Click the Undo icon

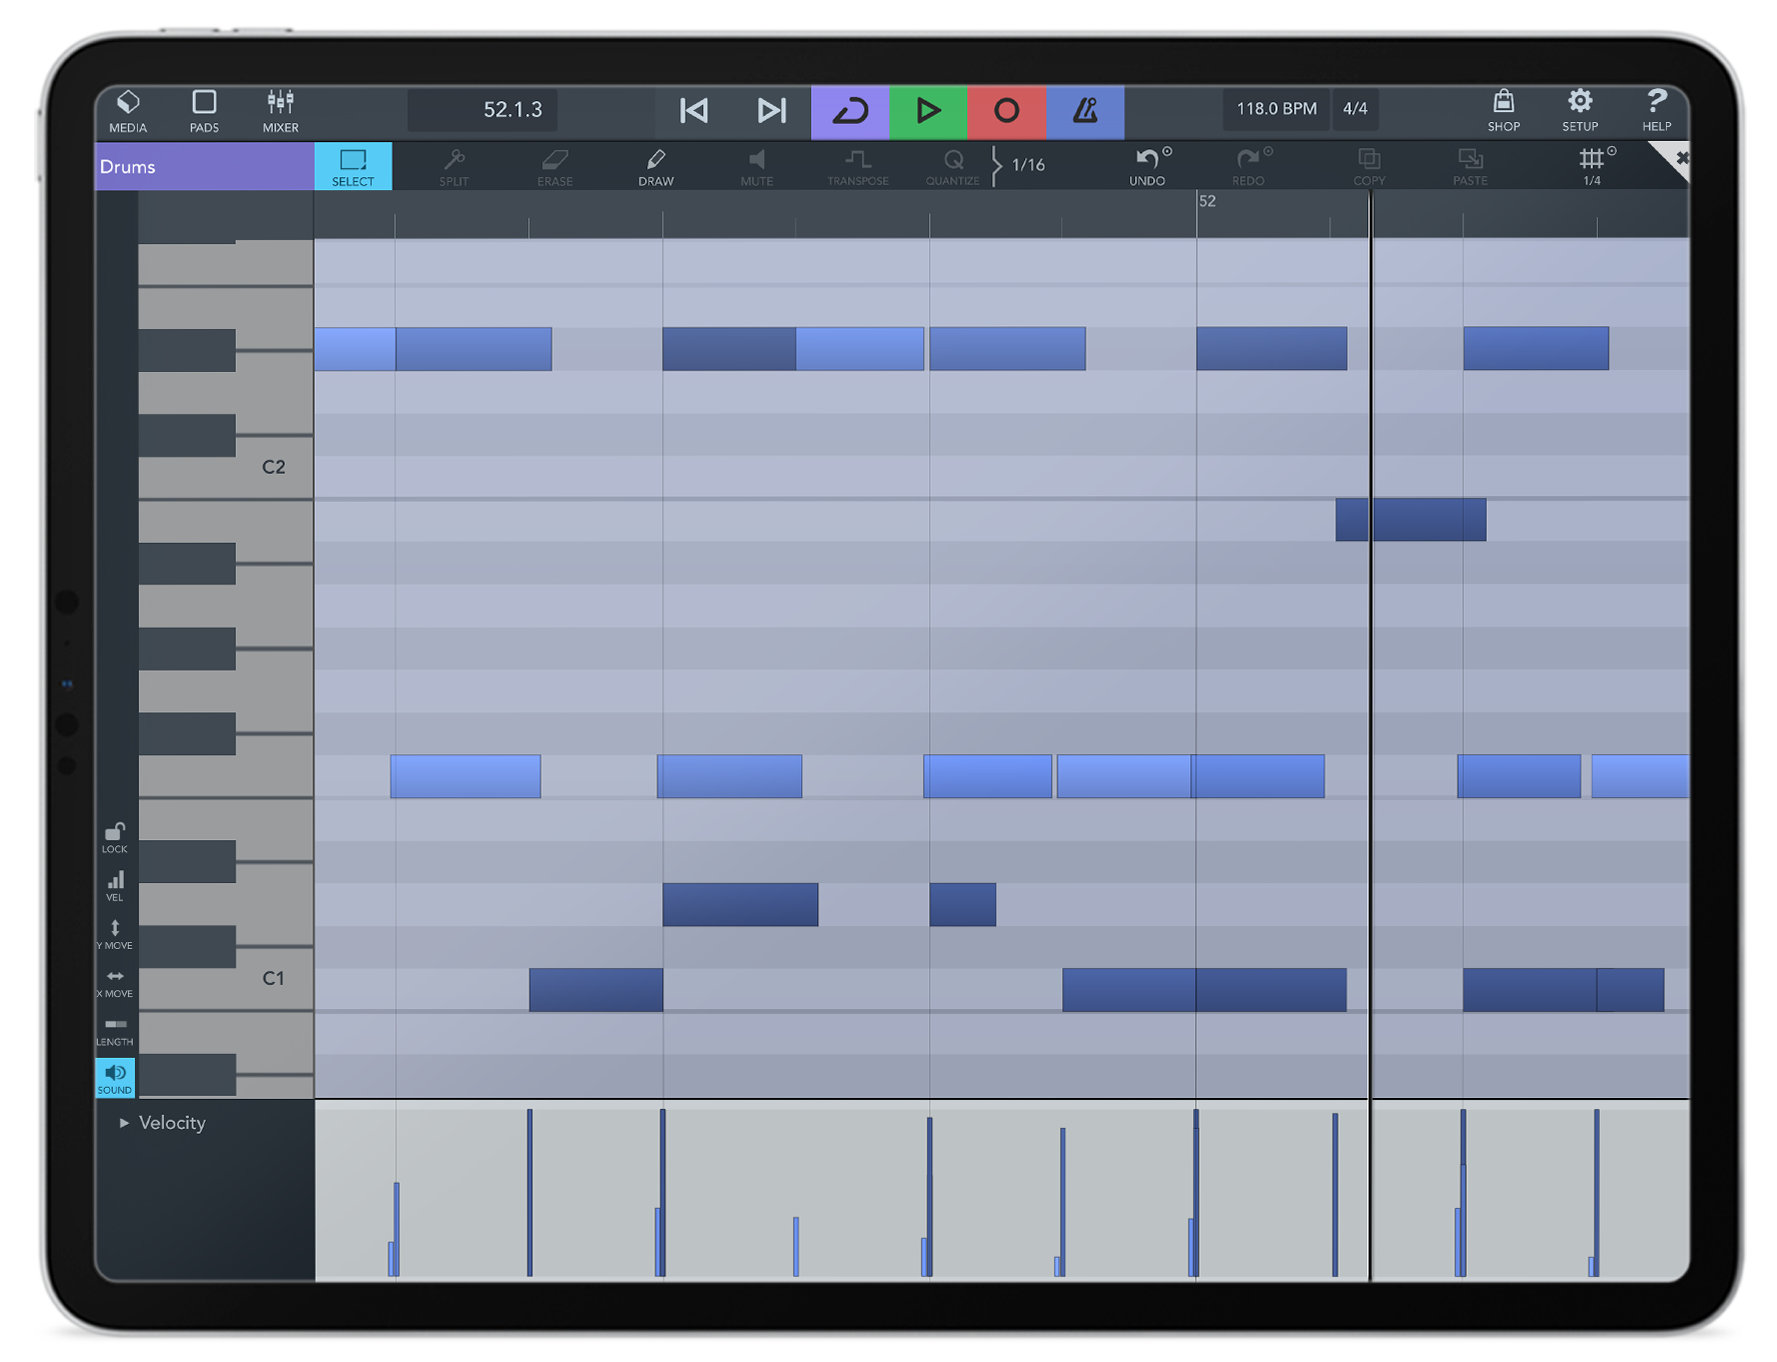coord(1146,166)
